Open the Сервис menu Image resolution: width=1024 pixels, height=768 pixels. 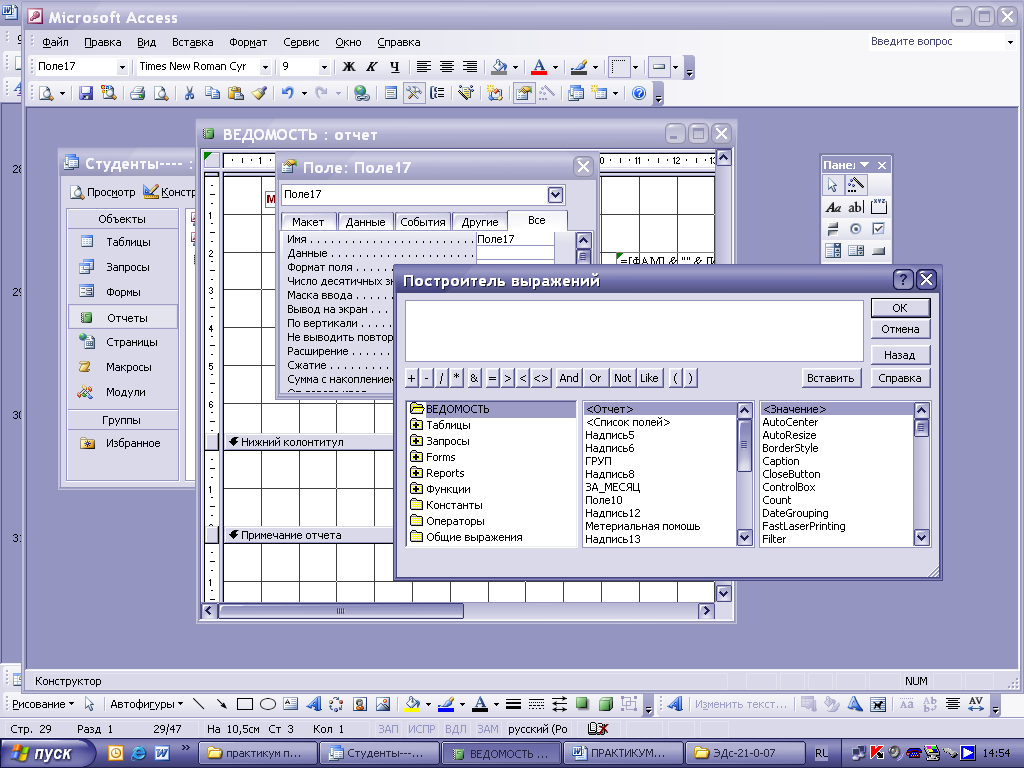pos(301,42)
